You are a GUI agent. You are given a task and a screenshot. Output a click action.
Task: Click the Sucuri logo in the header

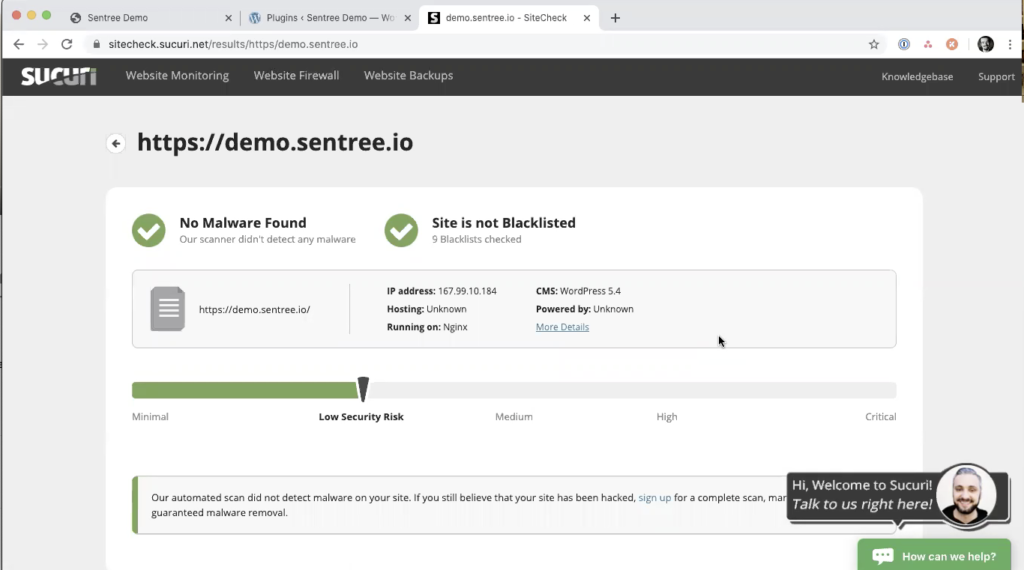[59, 76]
